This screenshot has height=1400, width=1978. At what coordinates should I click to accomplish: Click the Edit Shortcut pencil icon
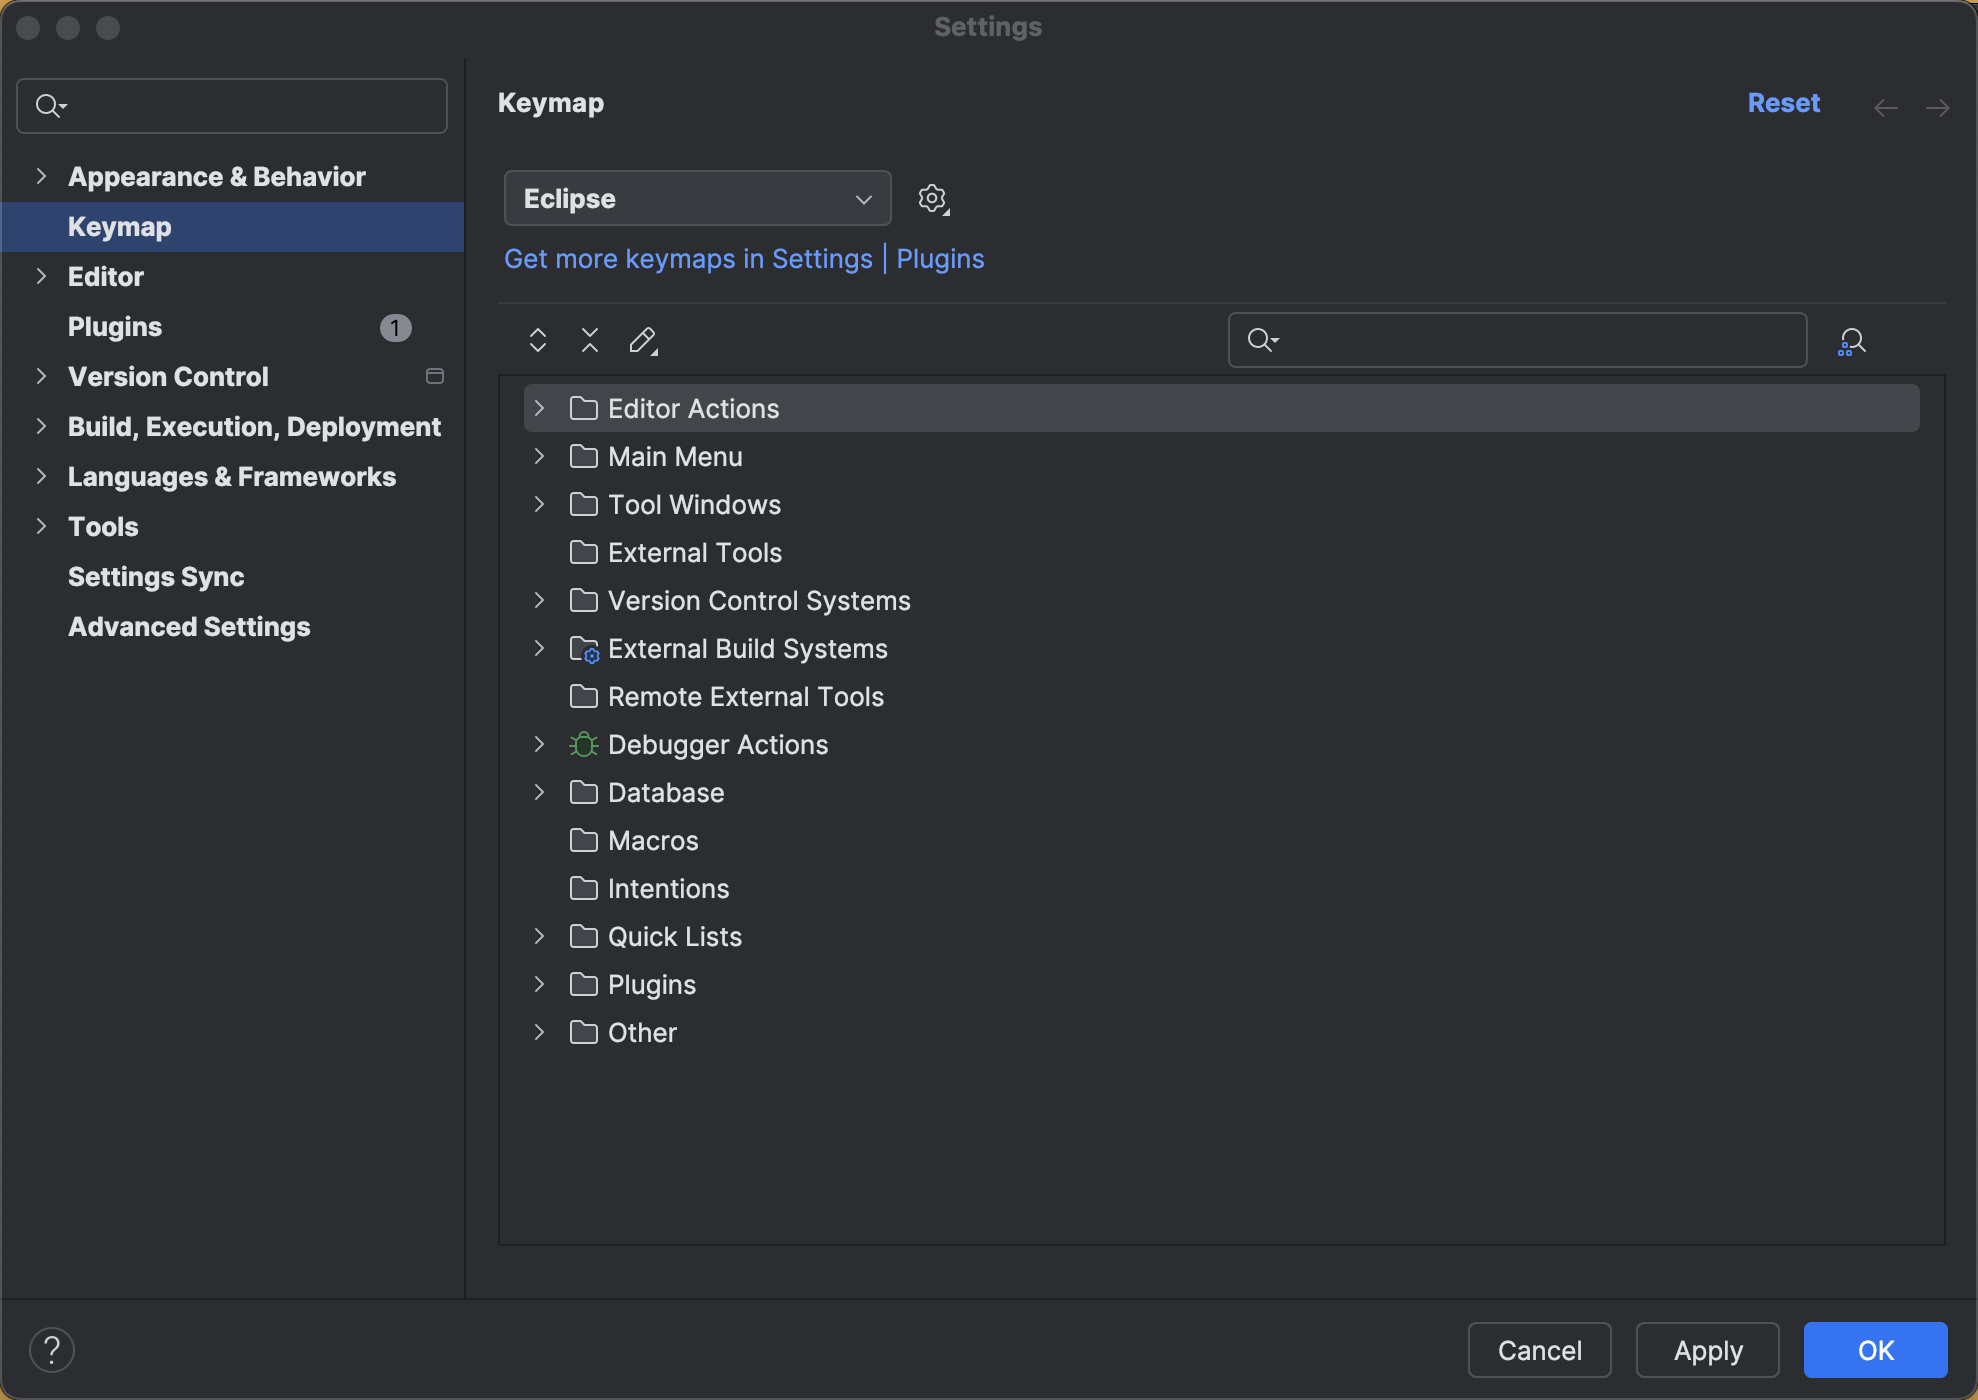[643, 341]
